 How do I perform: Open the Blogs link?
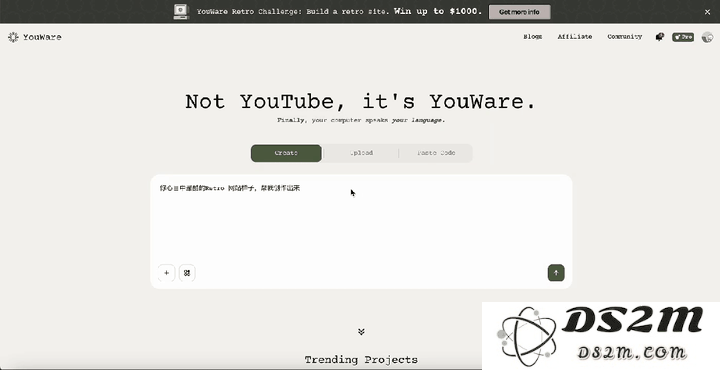point(533,37)
